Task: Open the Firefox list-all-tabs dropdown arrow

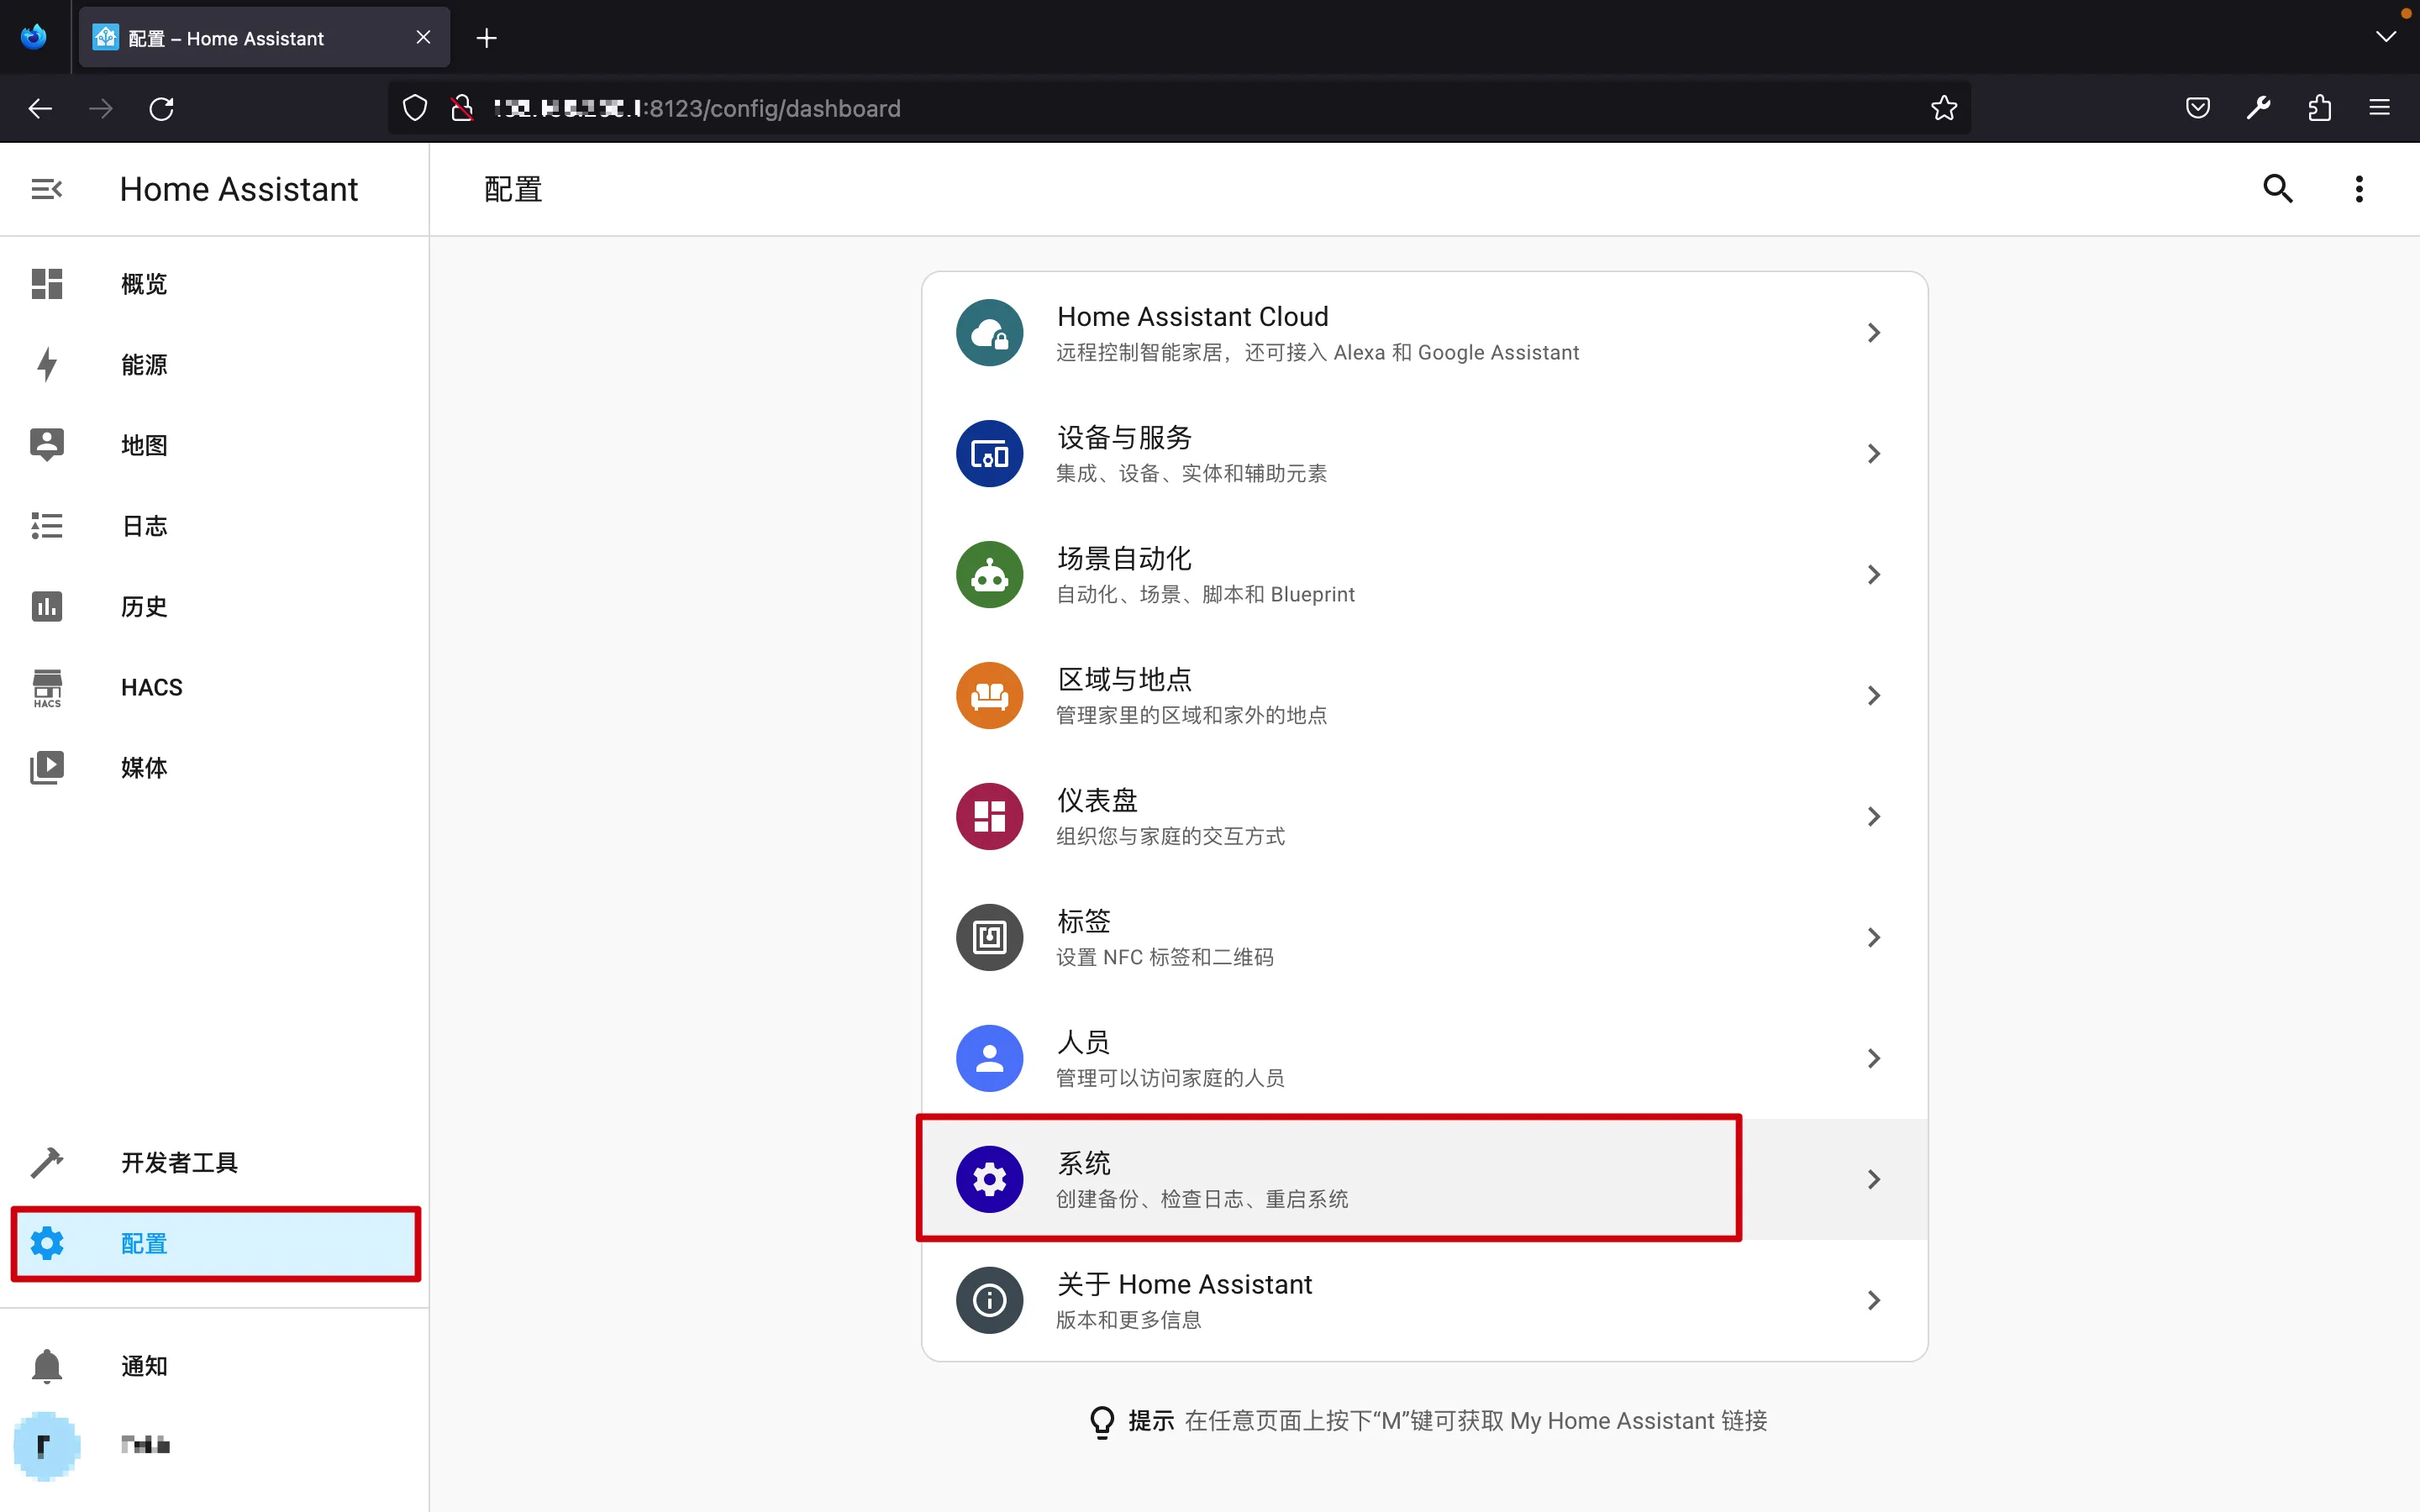Action: point(2385,37)
